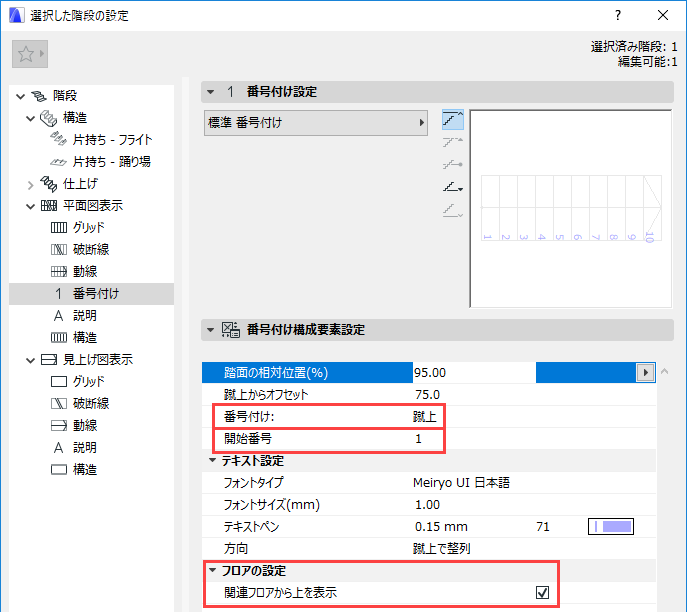Edit 踏面の相対位置 value 95.00

[474, 372]
